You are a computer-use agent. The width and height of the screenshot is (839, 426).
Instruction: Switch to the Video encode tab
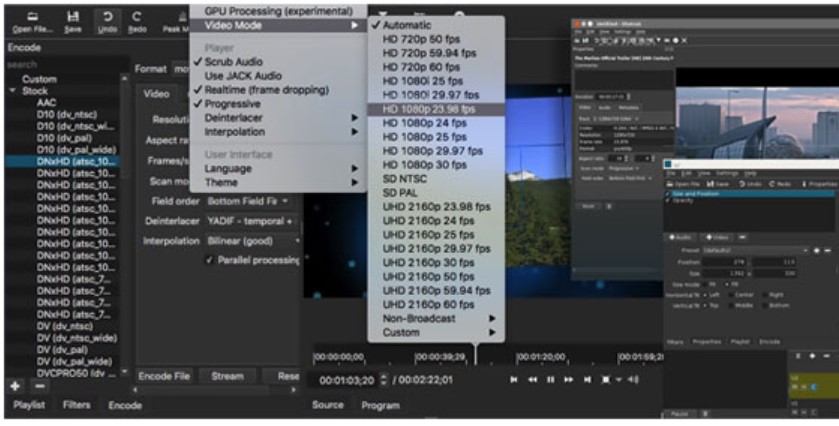click(156, 94)
